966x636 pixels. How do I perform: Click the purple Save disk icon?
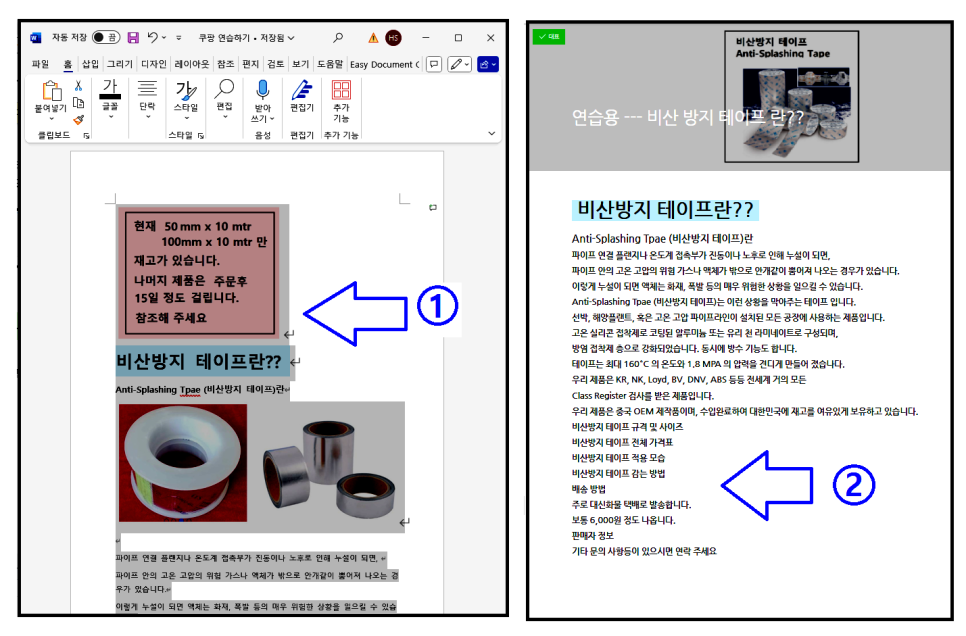[x=133, y=38]
